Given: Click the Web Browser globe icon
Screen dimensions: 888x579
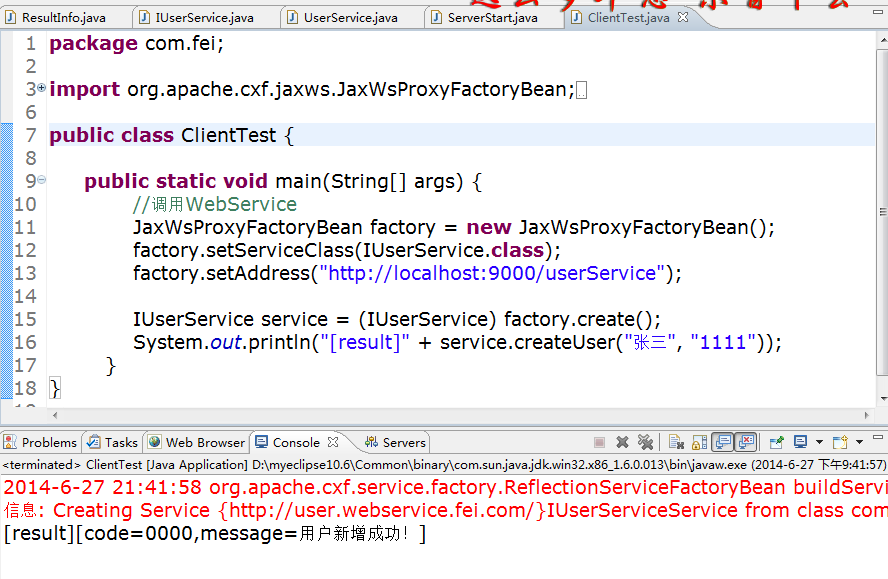Looking at the screenshot, I should 155,442.
